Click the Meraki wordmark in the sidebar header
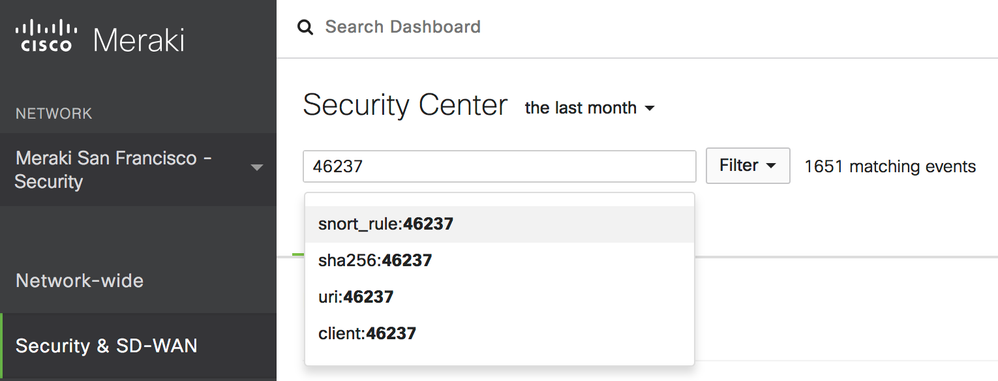The image size is (998, 381). [139, 40]
